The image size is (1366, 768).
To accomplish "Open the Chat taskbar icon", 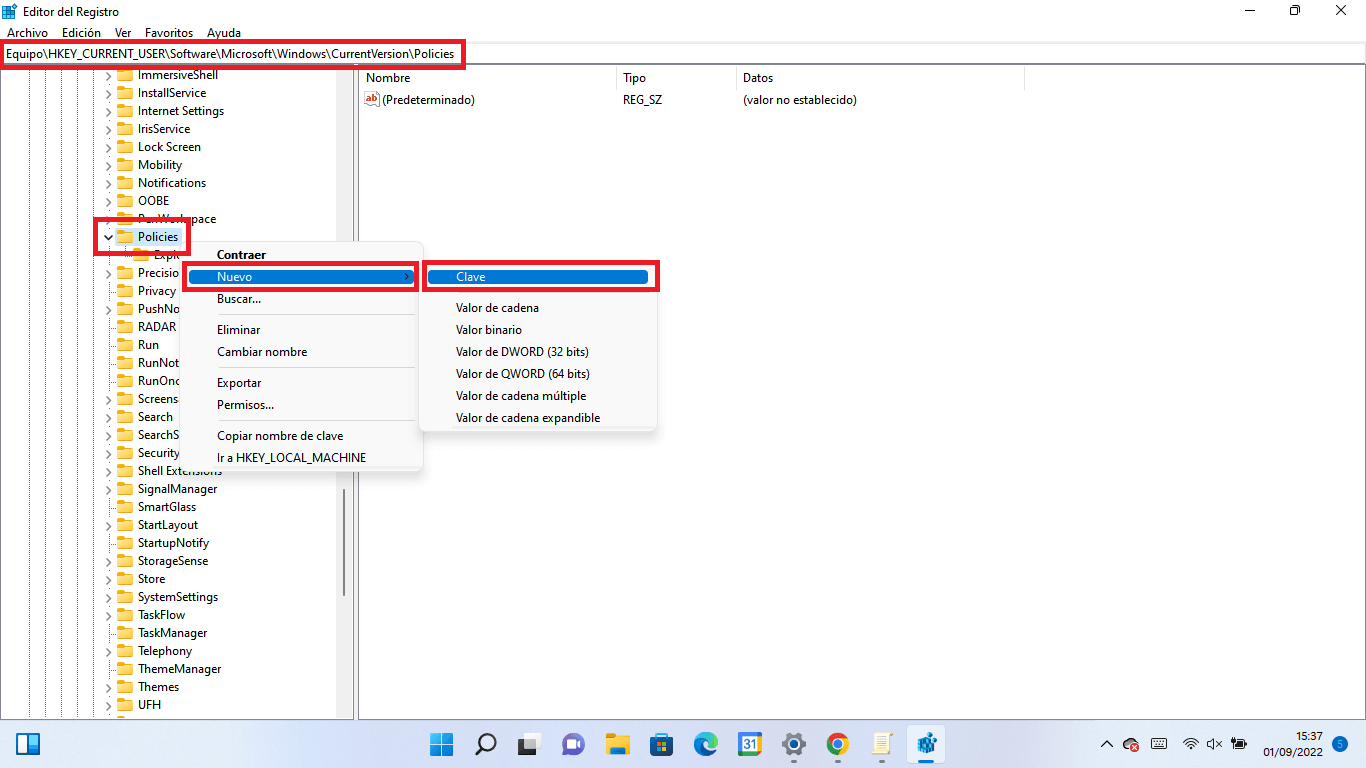I will pyautogui.click(x=573, y=744).
